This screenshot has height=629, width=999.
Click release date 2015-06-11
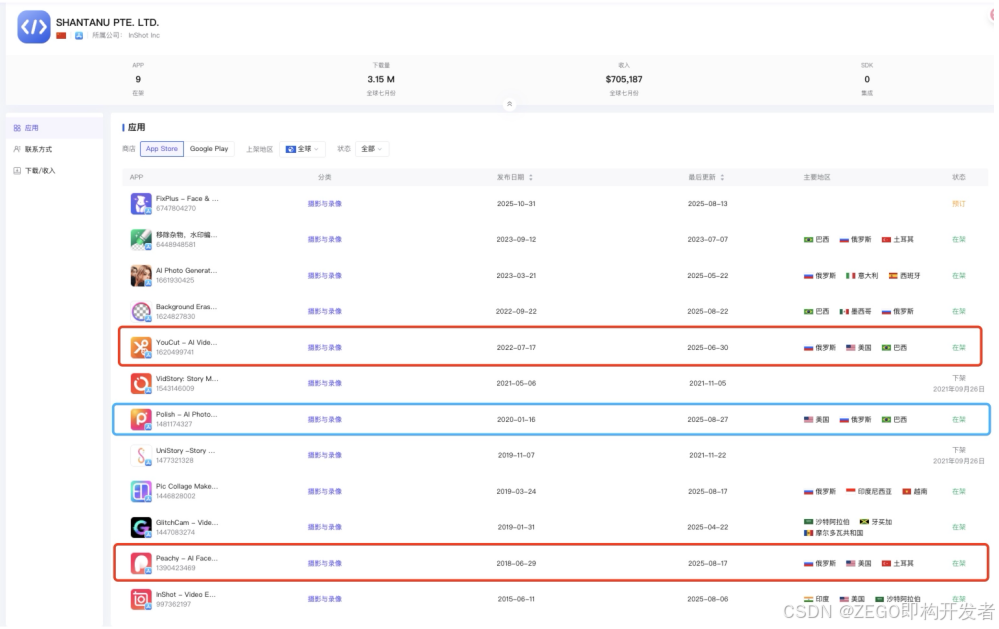[516, 599]
